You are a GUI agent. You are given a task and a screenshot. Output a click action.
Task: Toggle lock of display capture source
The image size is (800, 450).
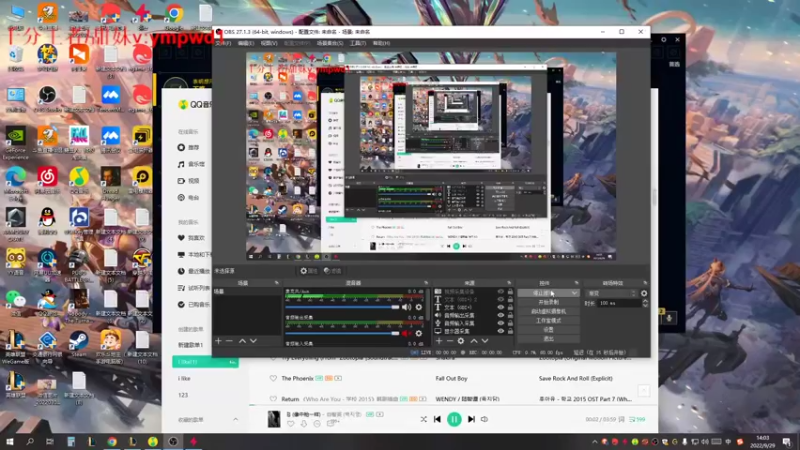coord(510,331)
